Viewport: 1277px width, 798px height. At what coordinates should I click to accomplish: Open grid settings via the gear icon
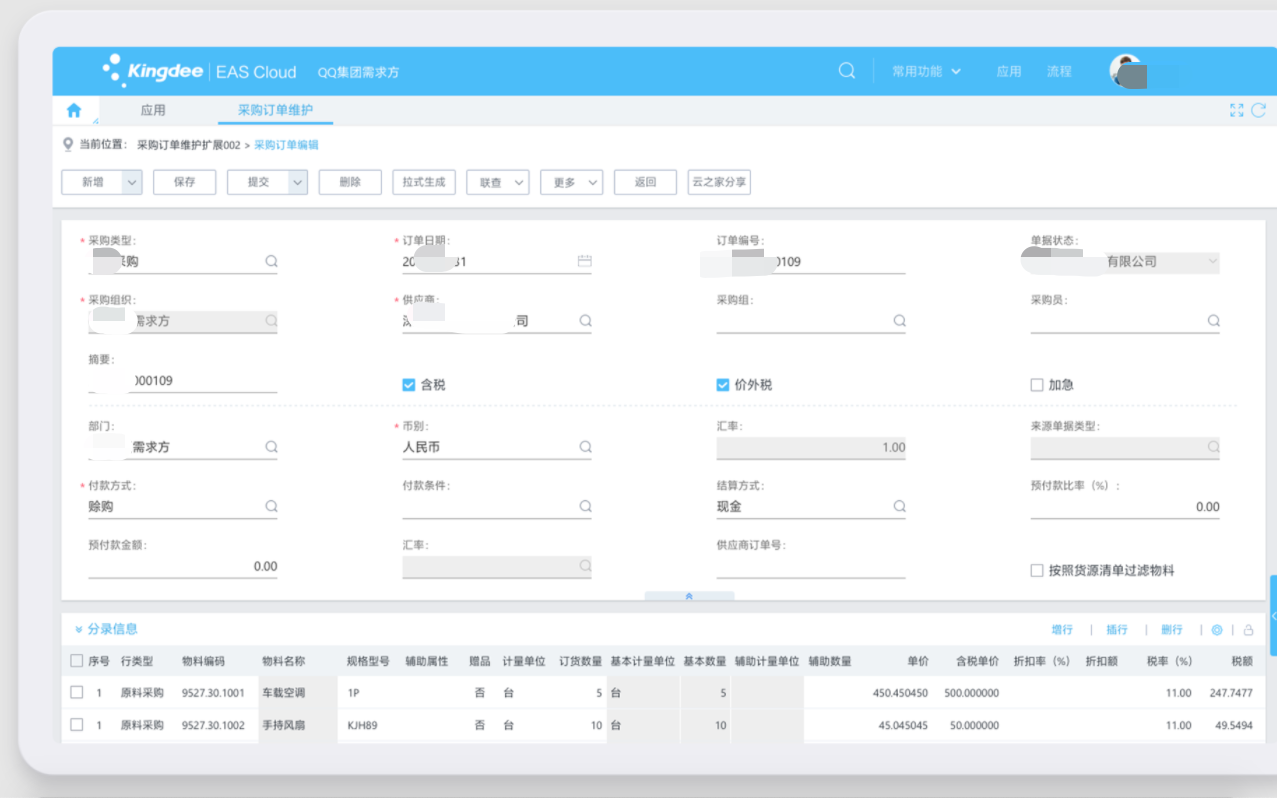1217,629
